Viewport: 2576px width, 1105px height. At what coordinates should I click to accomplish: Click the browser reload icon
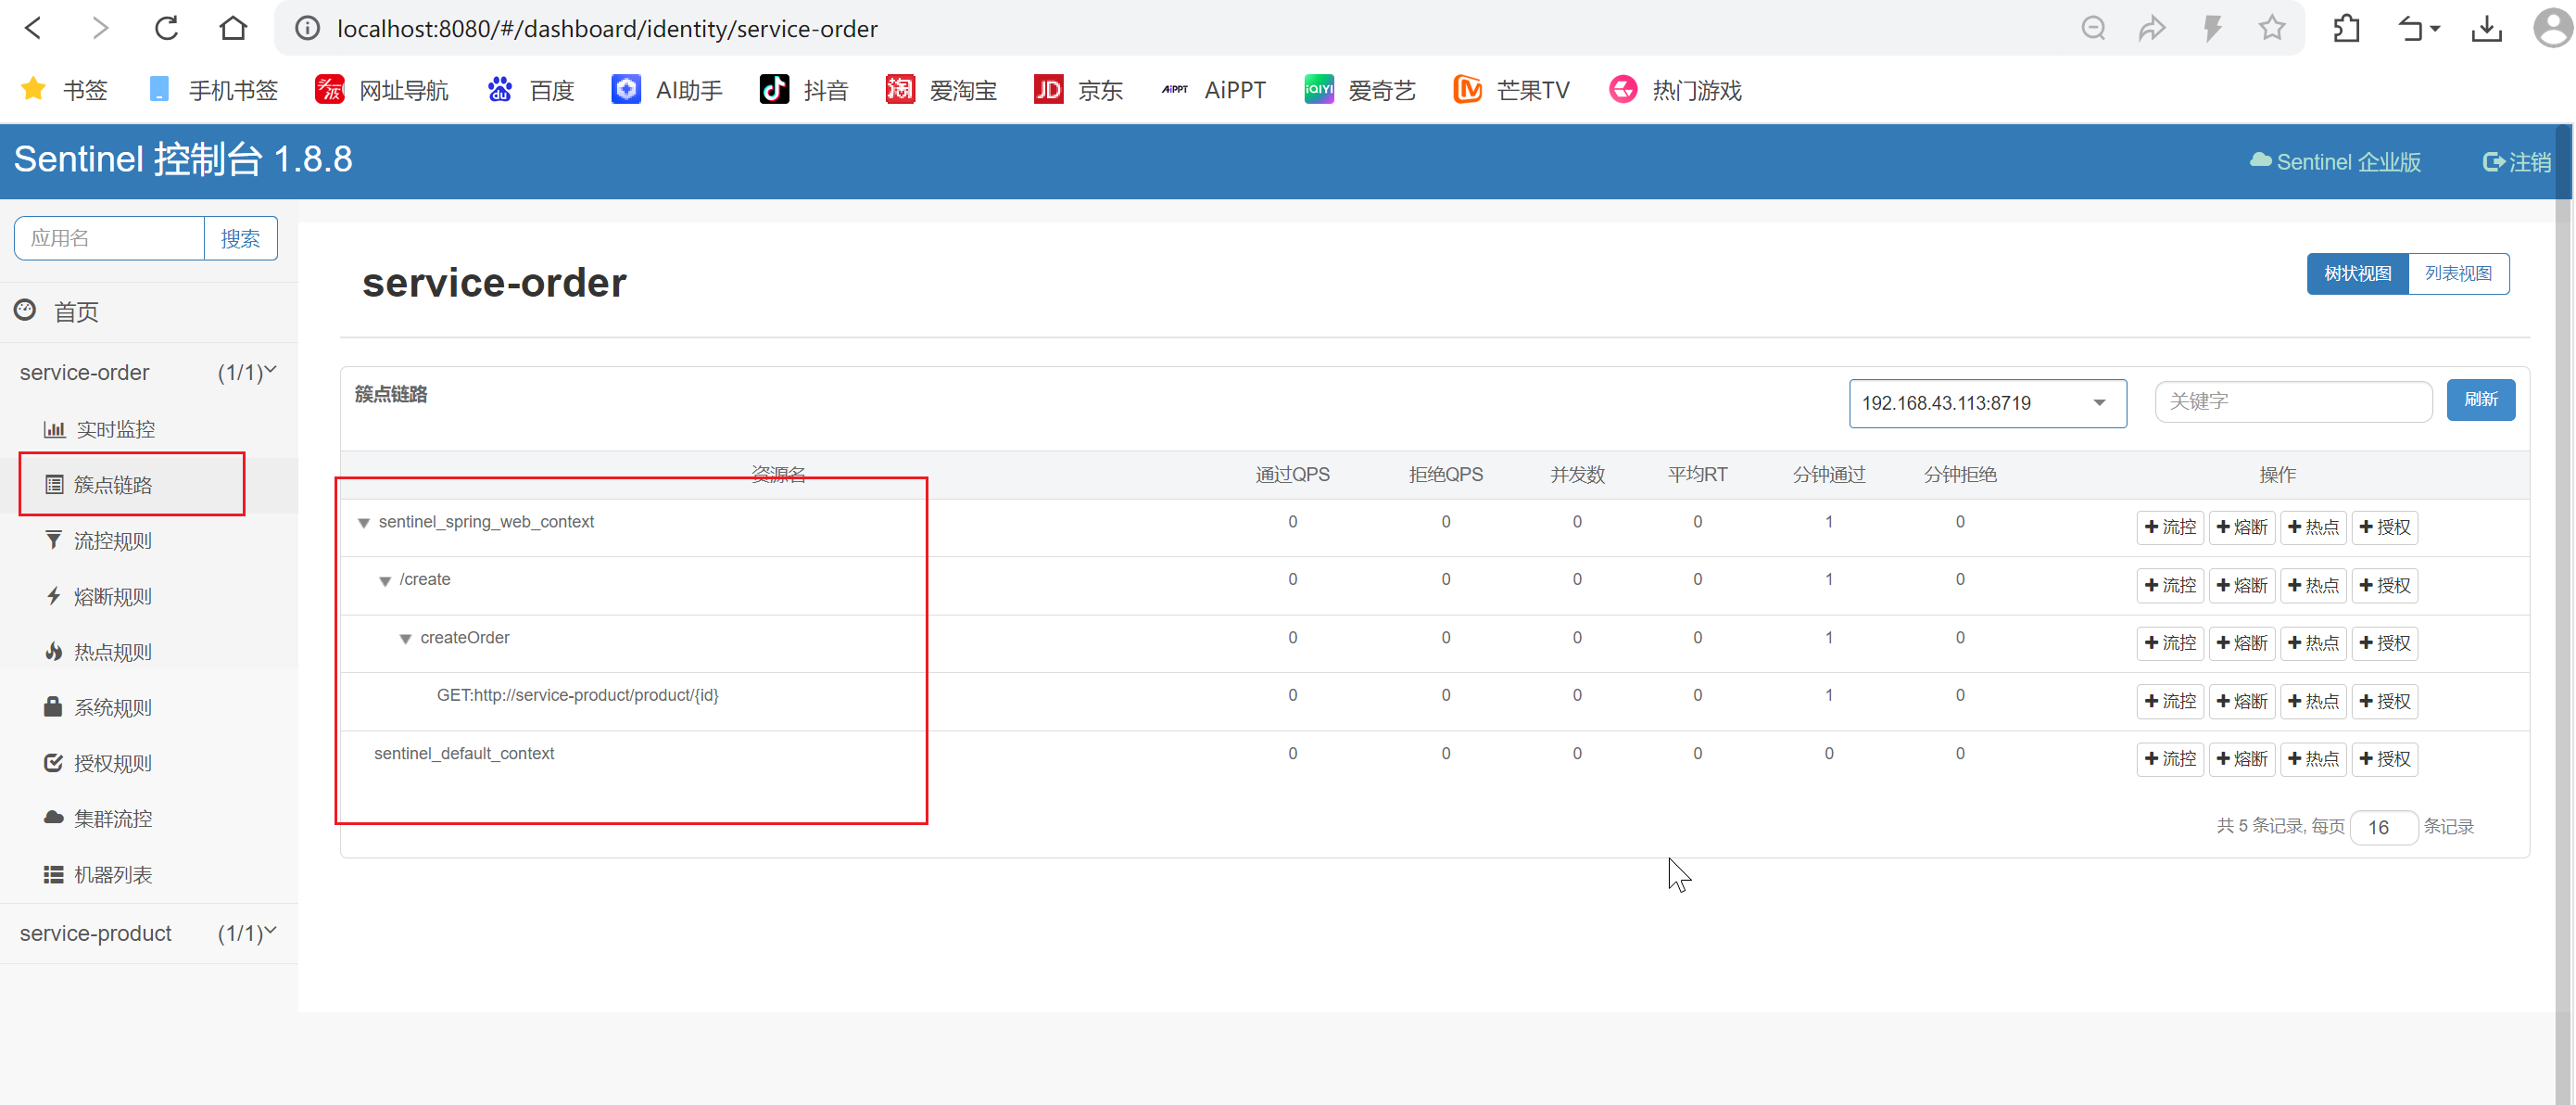(x=166, y=28)
